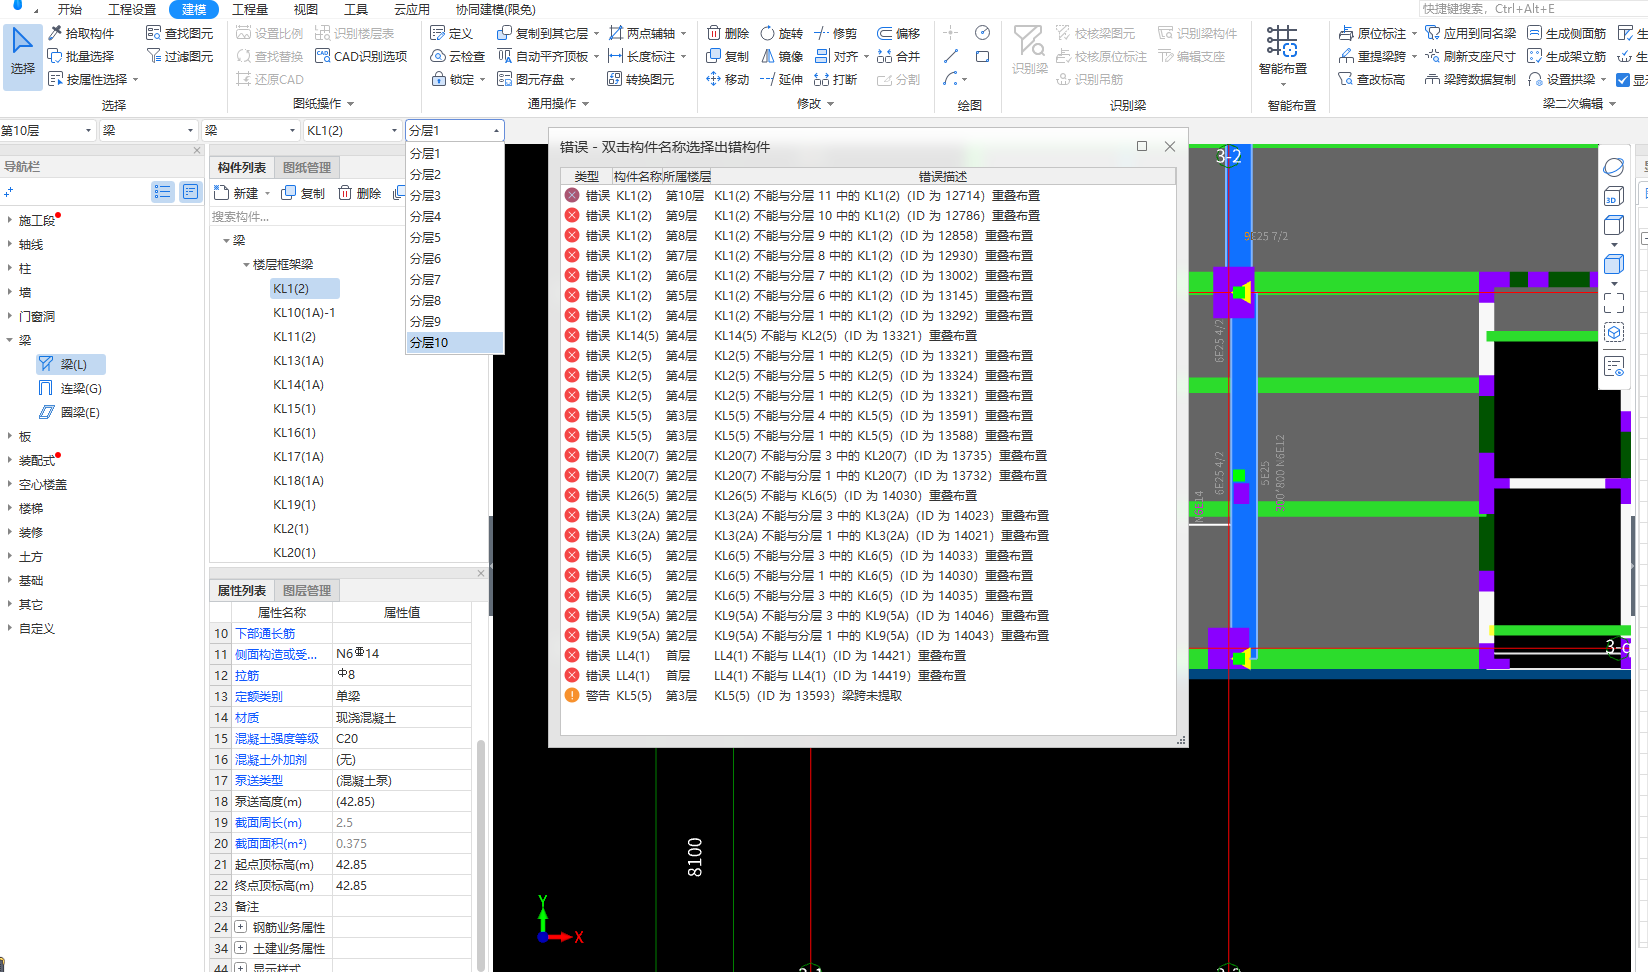This screenshot has height=972, width=1648.
Task: Click 生成侧面筋 tool
Action: pos(1567,33)
